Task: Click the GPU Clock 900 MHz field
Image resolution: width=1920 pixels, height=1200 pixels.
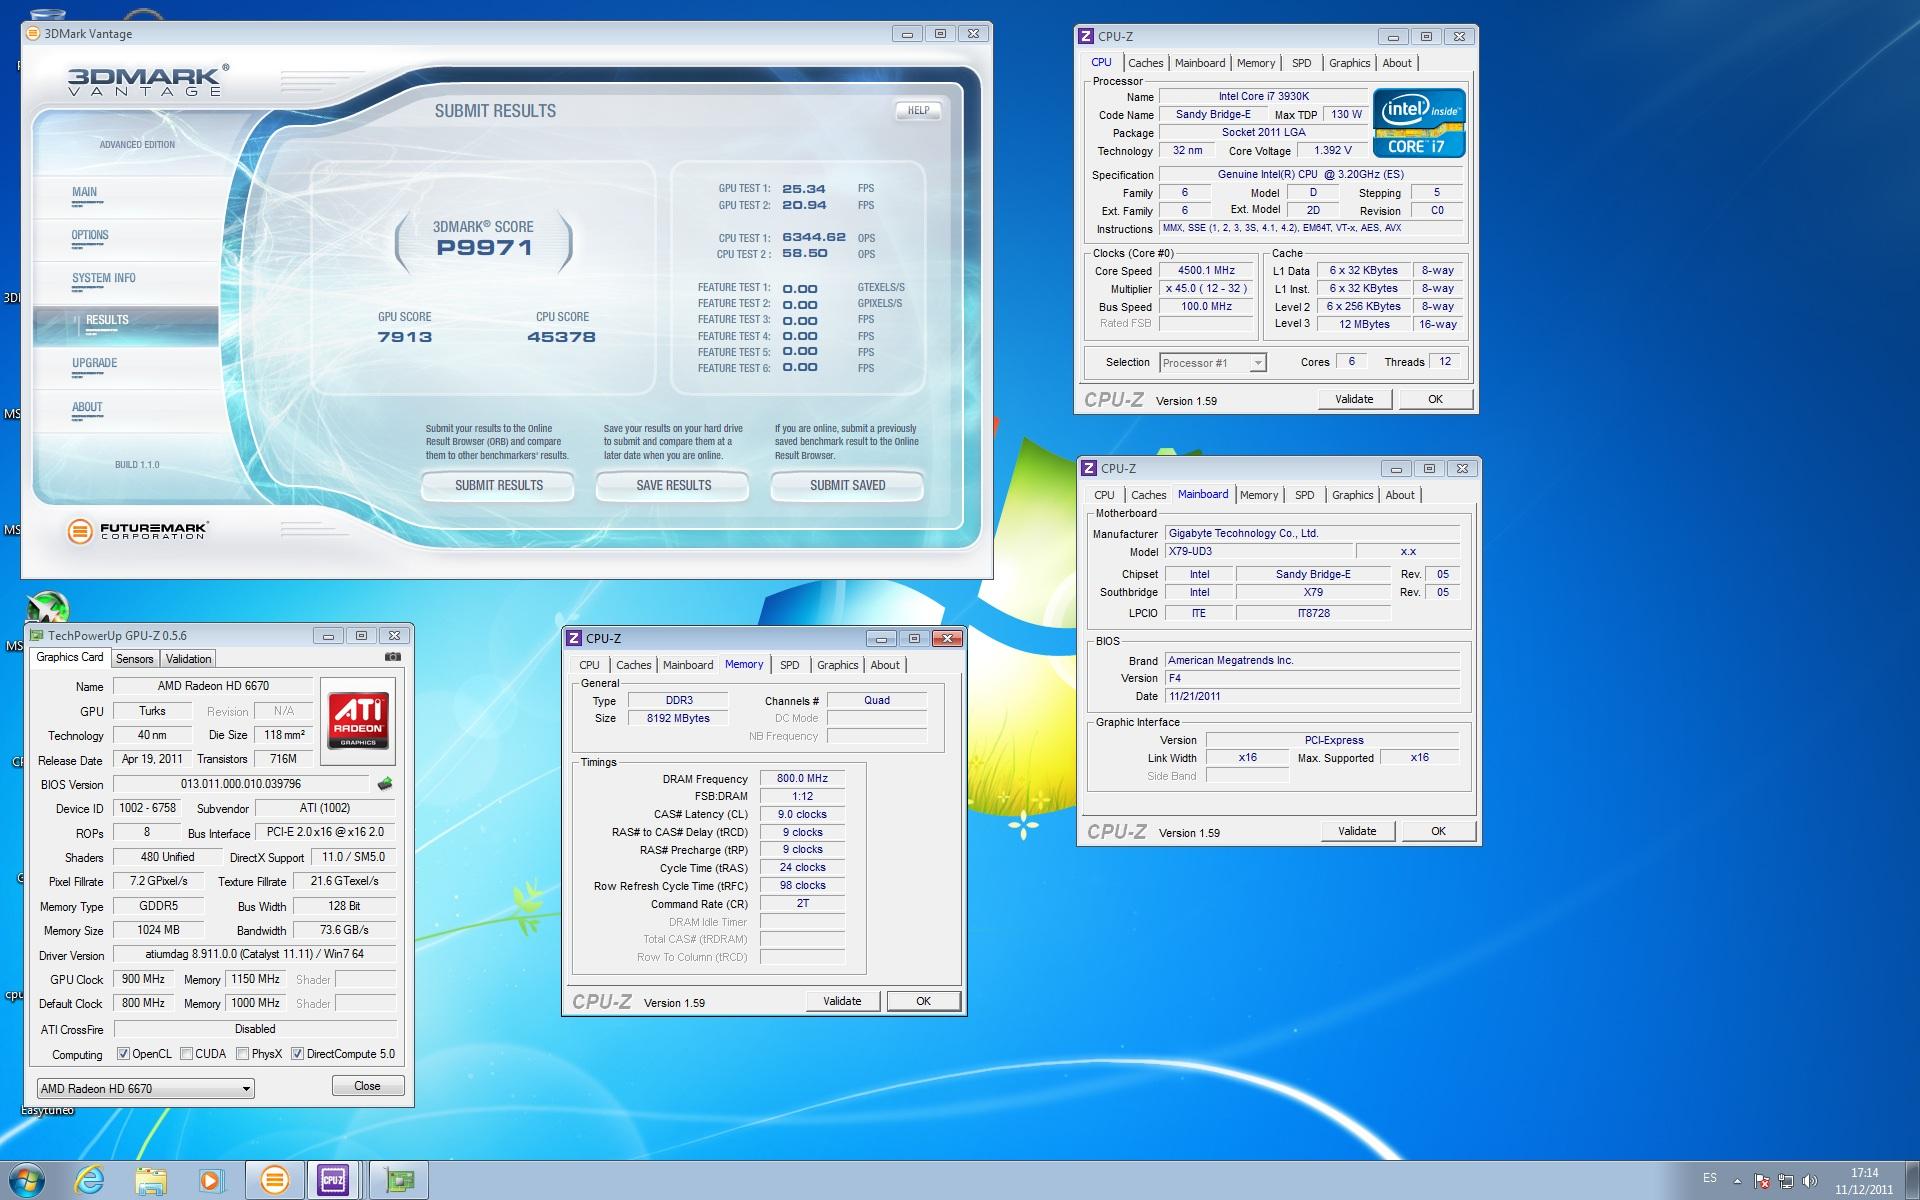Action: [143, 979]
